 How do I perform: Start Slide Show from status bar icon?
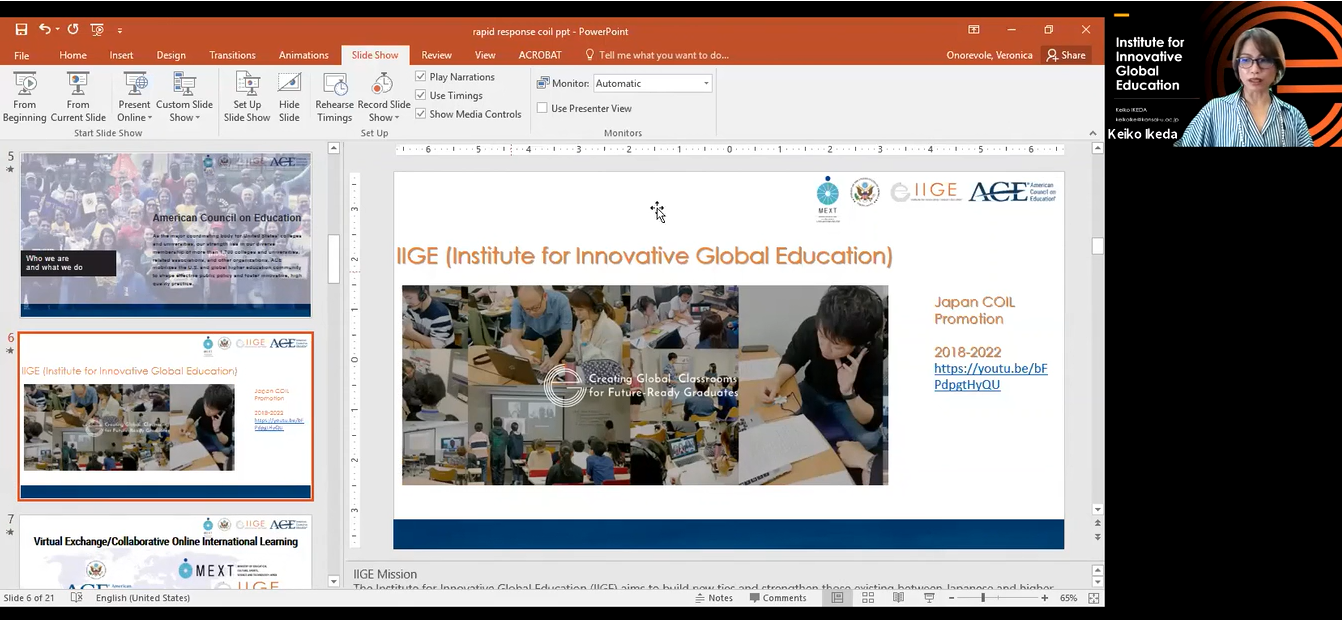point(929,598)
